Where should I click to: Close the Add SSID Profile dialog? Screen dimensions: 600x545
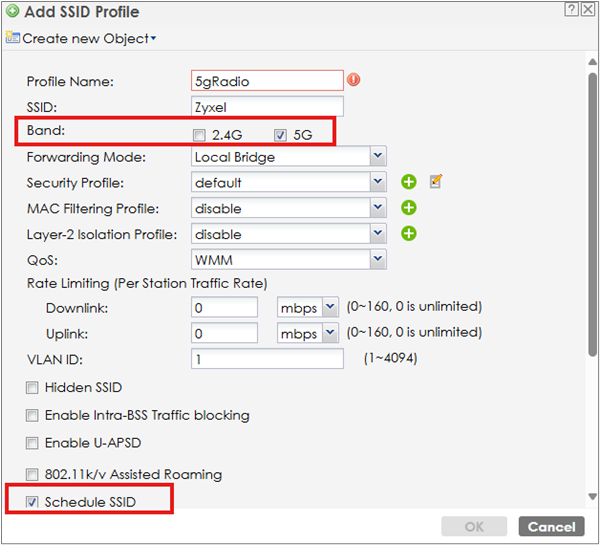click(x=588, y=9)
